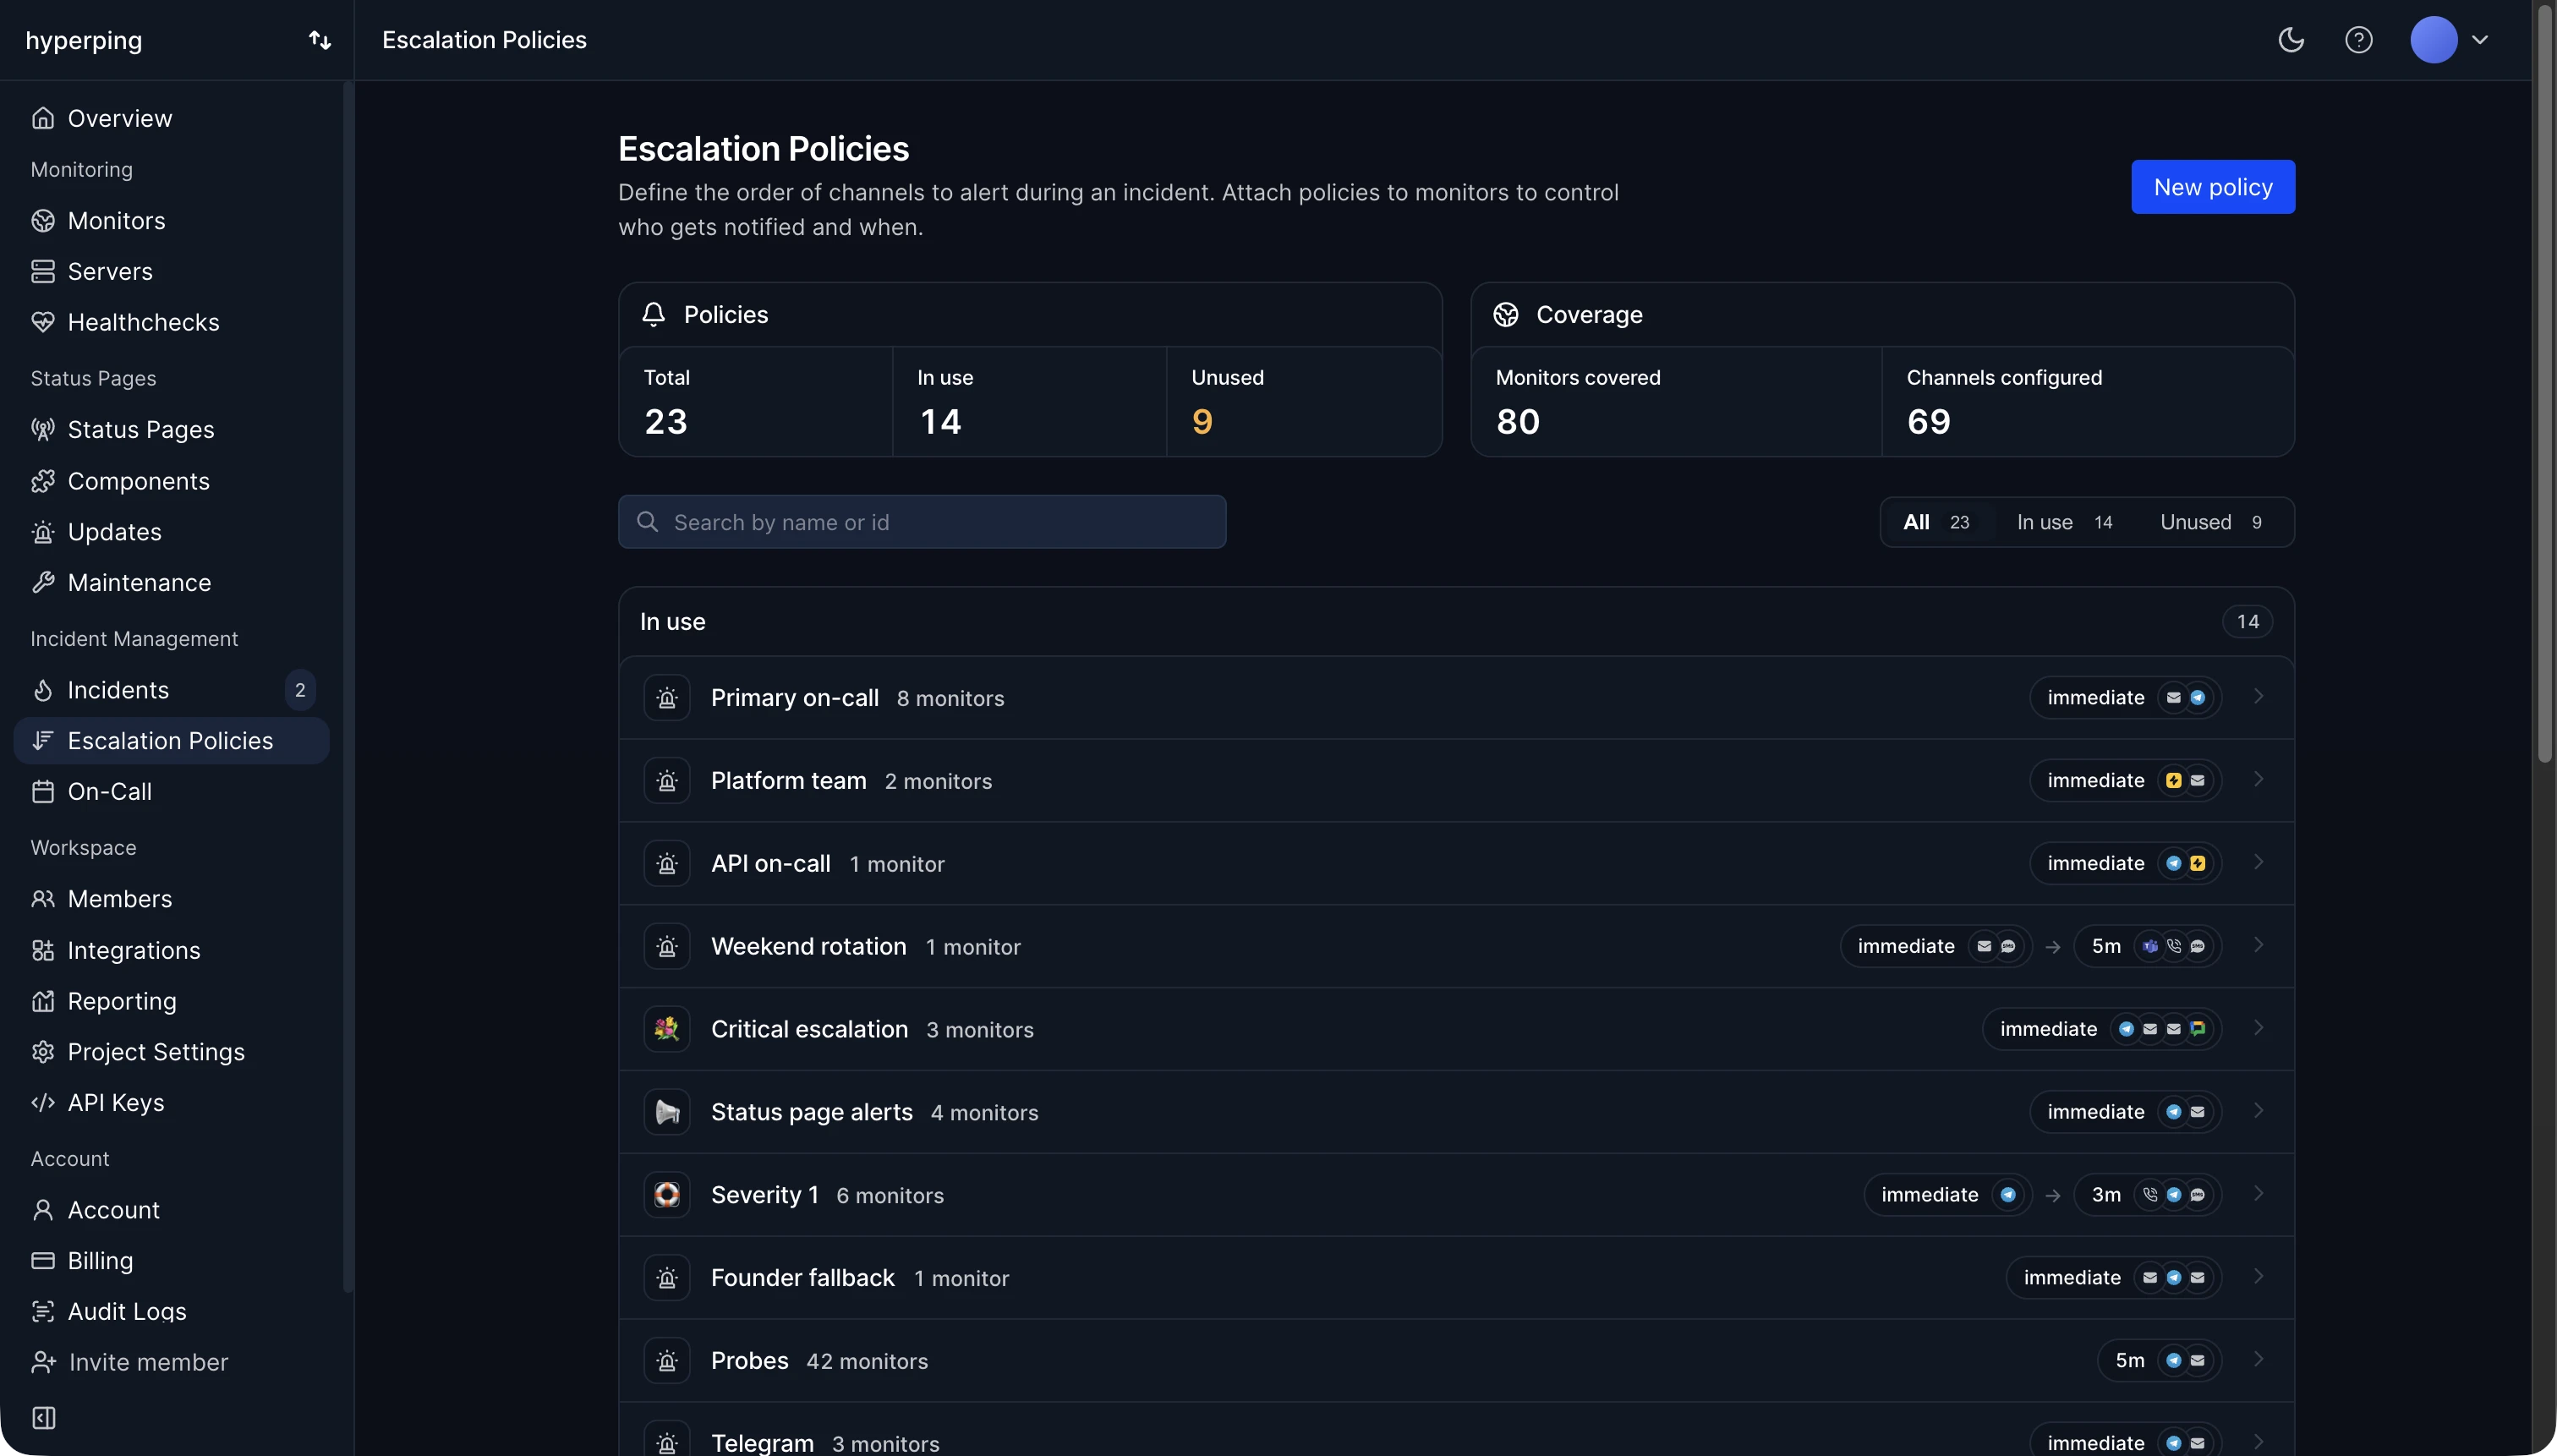Screen dimensions: 2557x1456
Task: Open the hyperping project switcher
Action: [320, 40]
